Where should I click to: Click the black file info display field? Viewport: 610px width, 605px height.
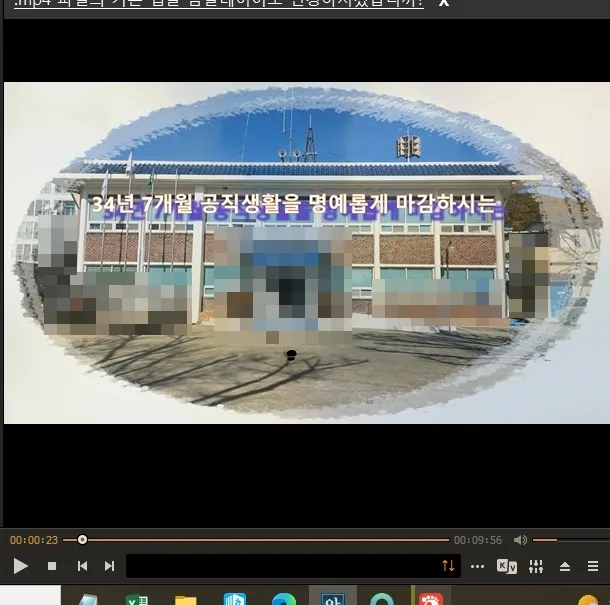click(x=293, y=566)
